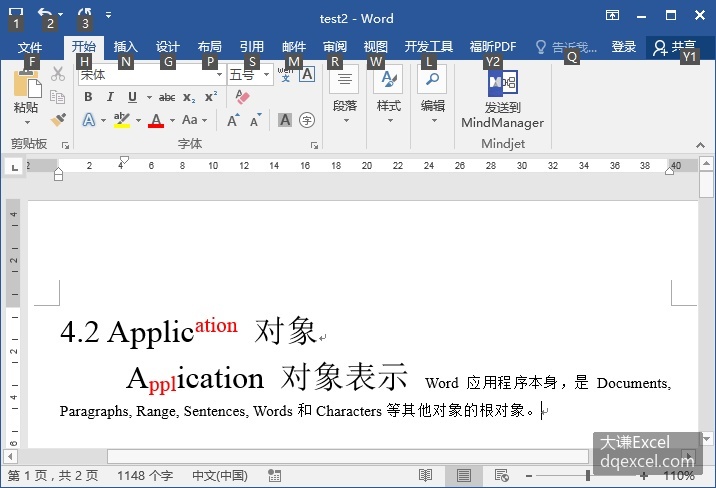Click the Save icon in Quick Access
The width and height of the screenshot is (716, 488).
click(16, 14)
